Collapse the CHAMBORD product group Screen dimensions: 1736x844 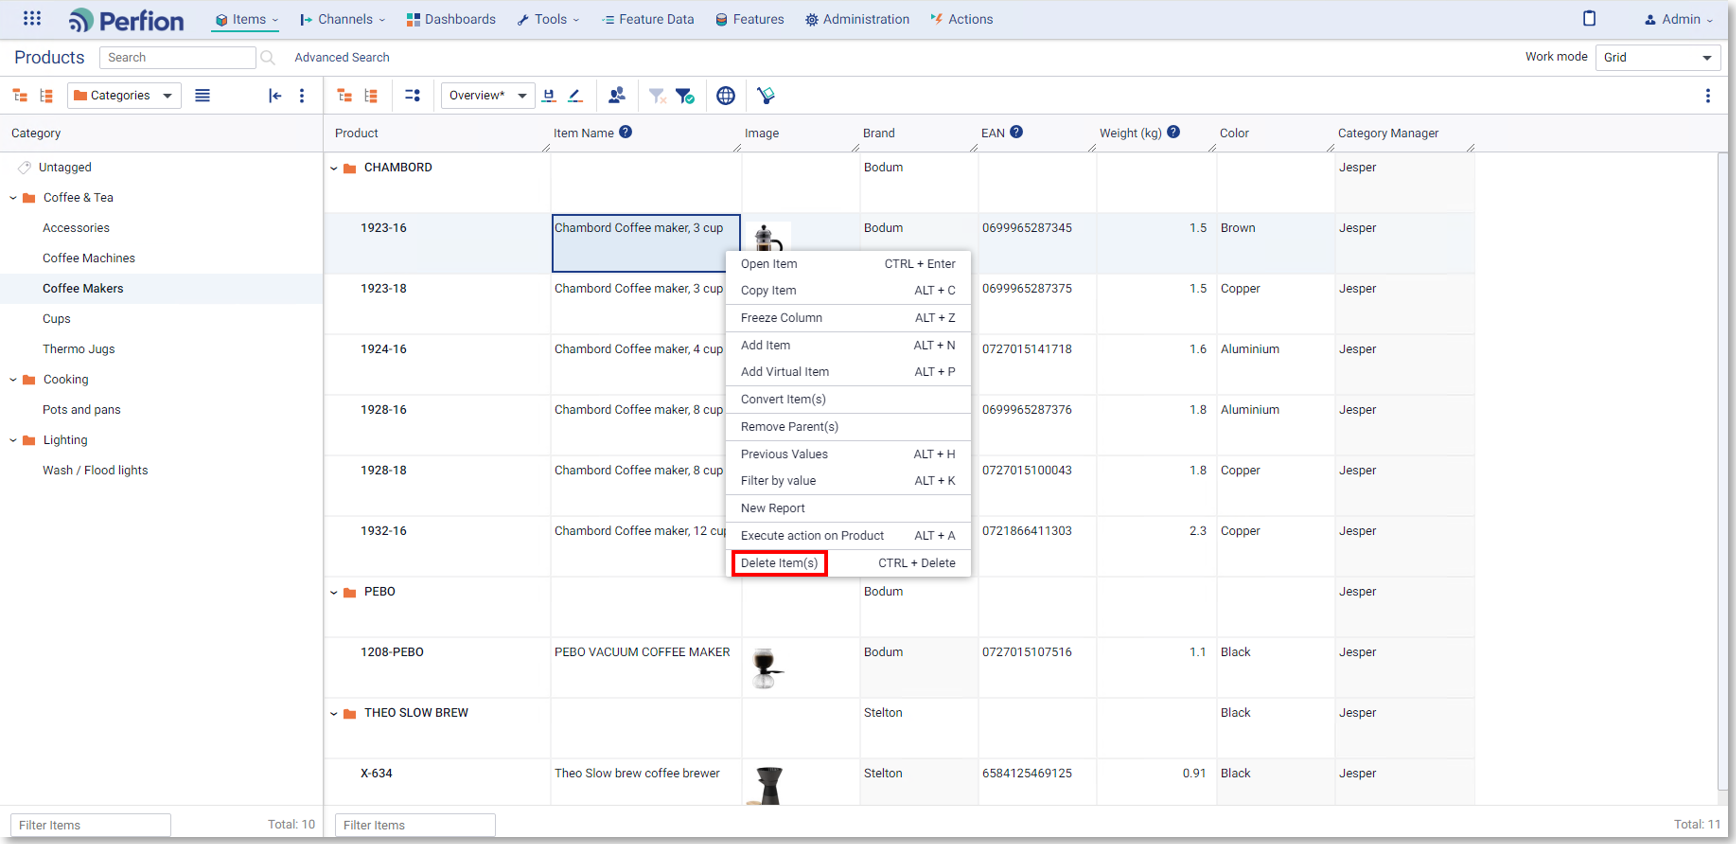(334, 168)
